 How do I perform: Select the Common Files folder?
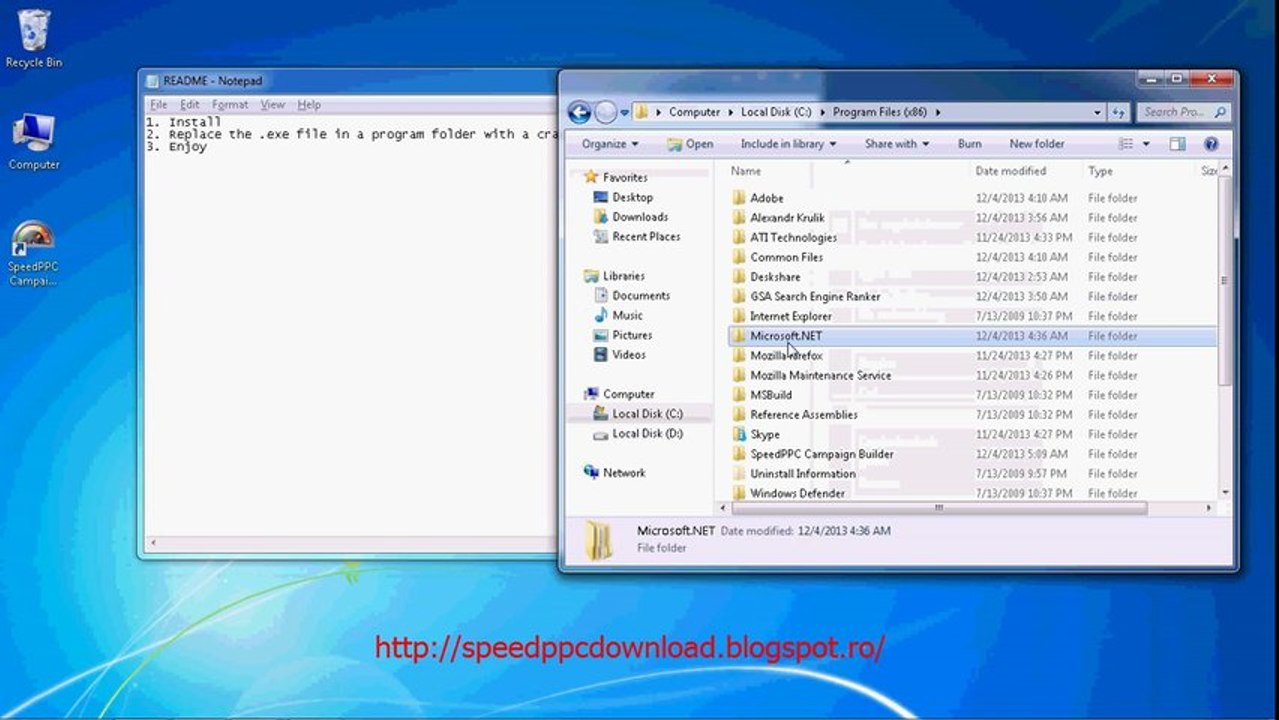(x=786, y=257)
